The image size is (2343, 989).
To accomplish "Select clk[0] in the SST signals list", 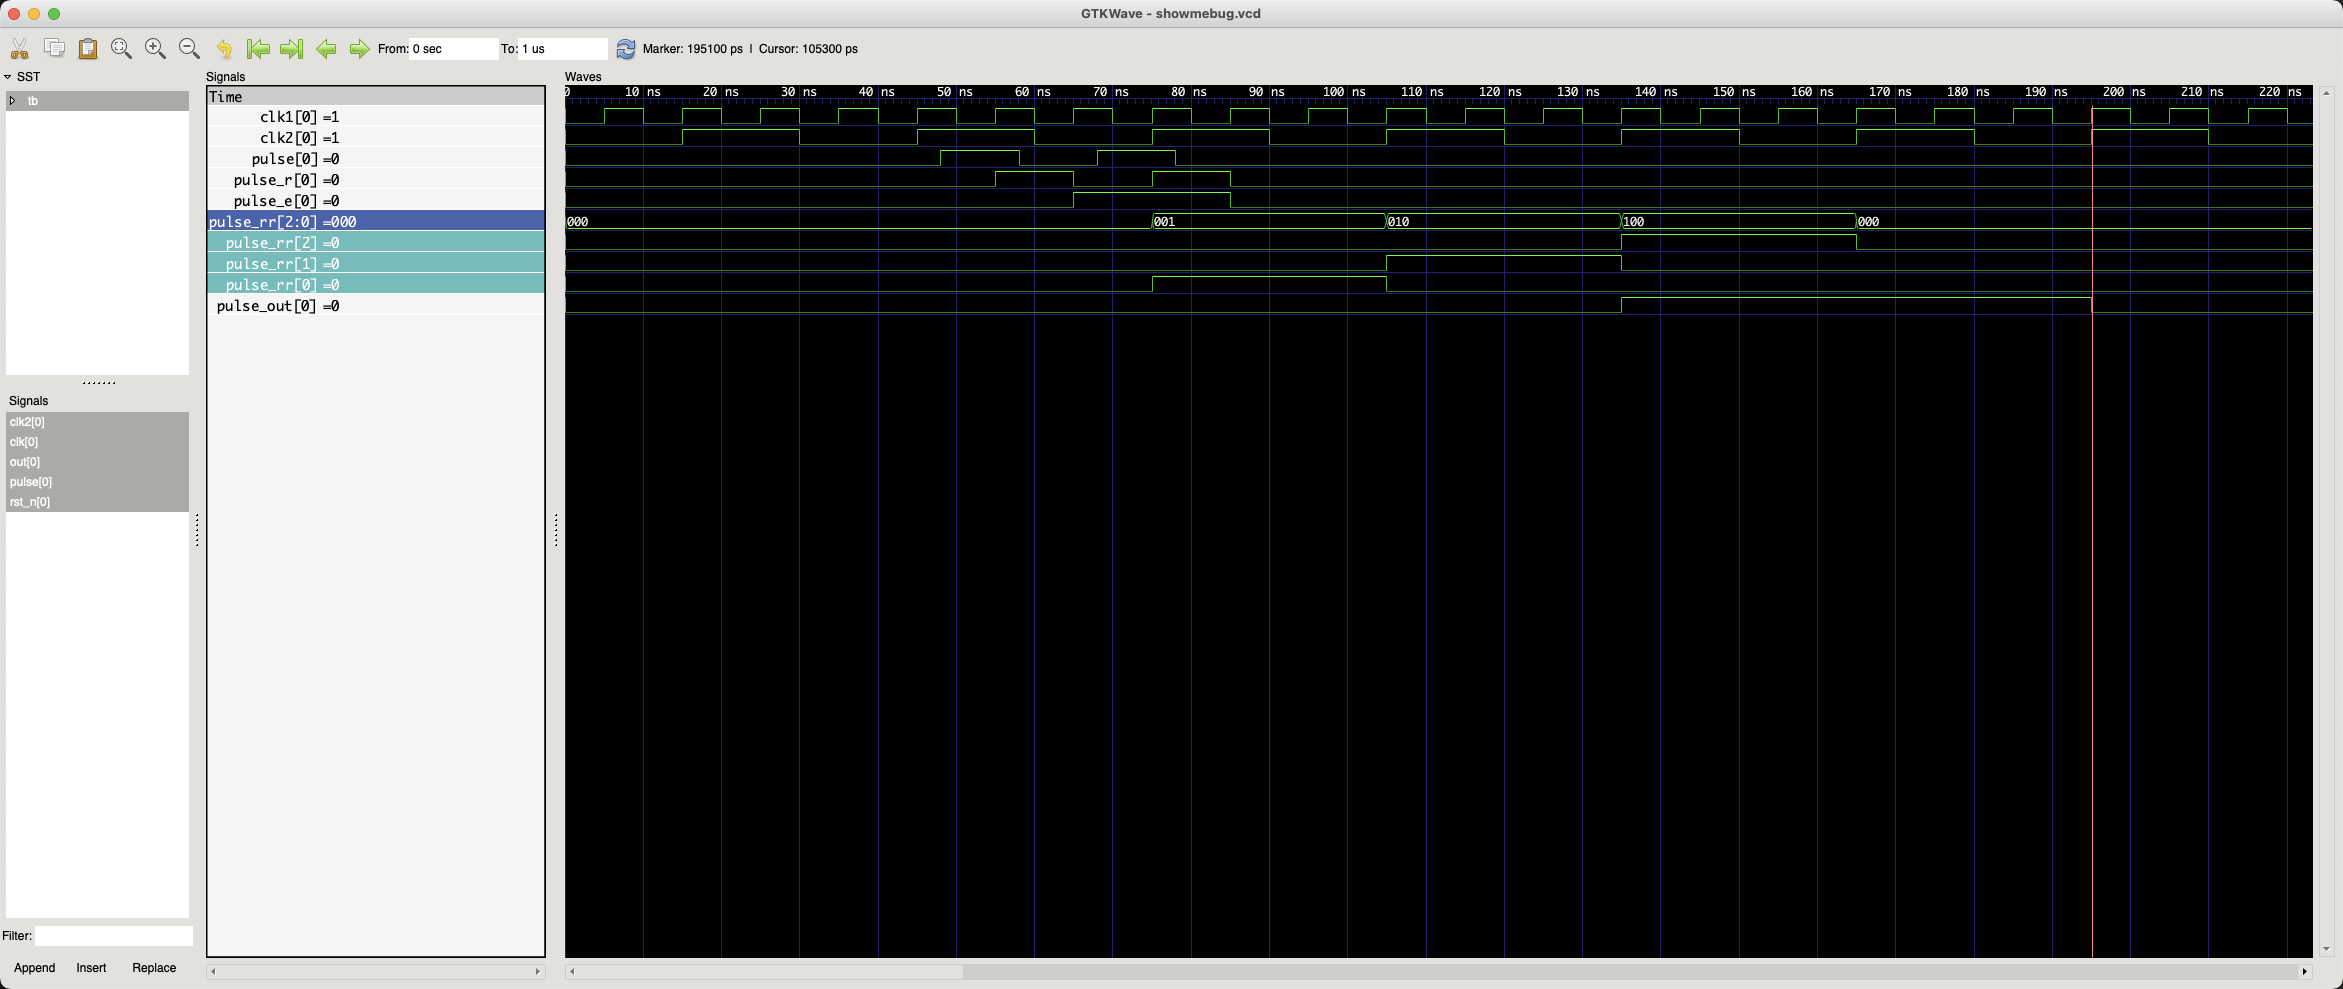I will point(97,442).
